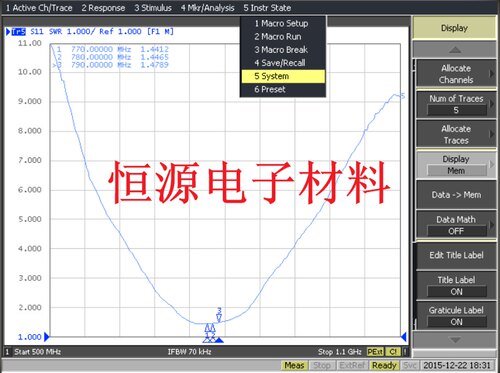Click the Data -> Mem softkey
500x373 pixels.
(x=455, y=195)
